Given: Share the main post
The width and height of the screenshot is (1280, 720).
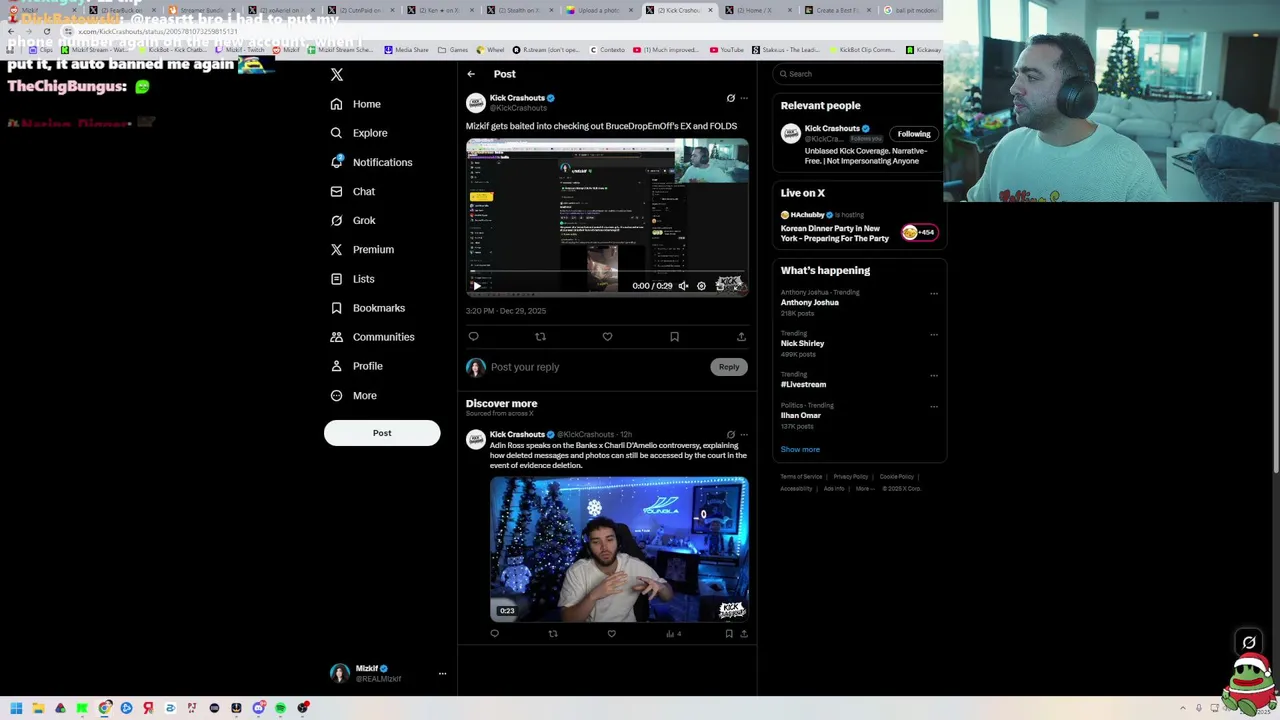Looking at the screenshot, I should [x=741, y=337].
